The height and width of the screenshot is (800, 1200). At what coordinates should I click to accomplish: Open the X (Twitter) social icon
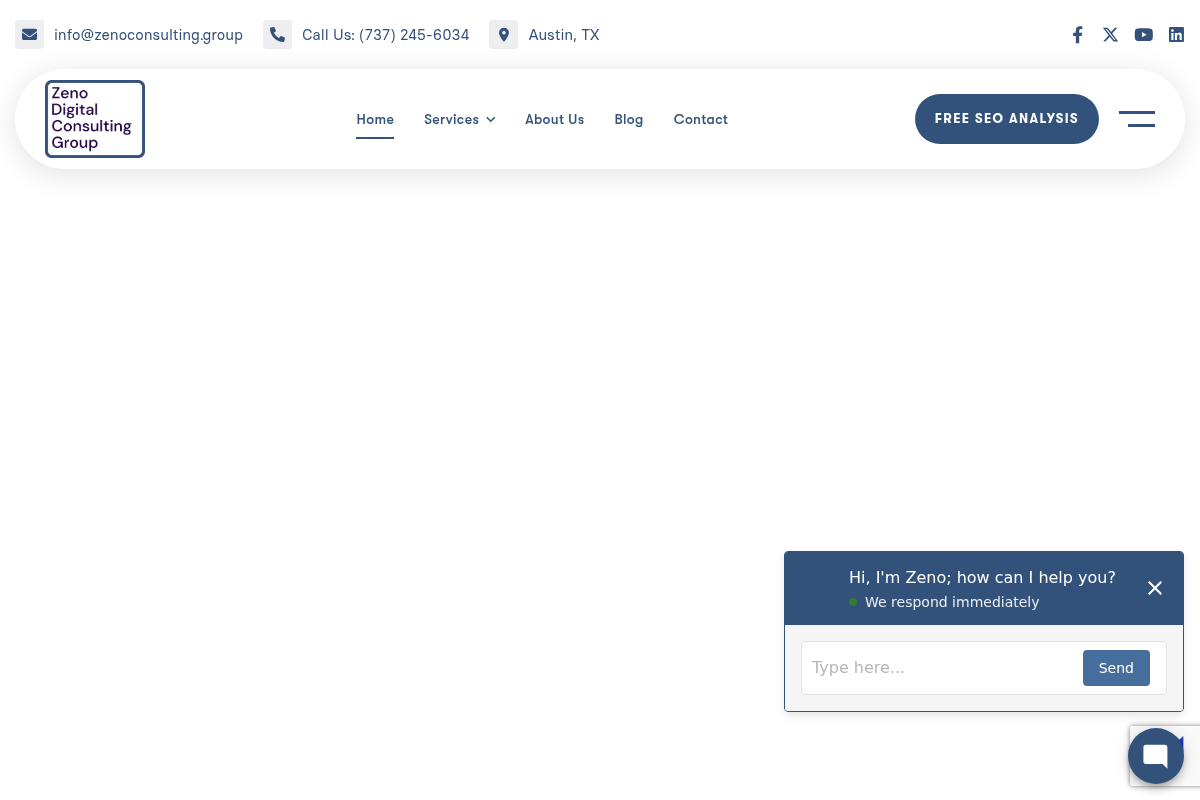click(x=1110, y=35)
